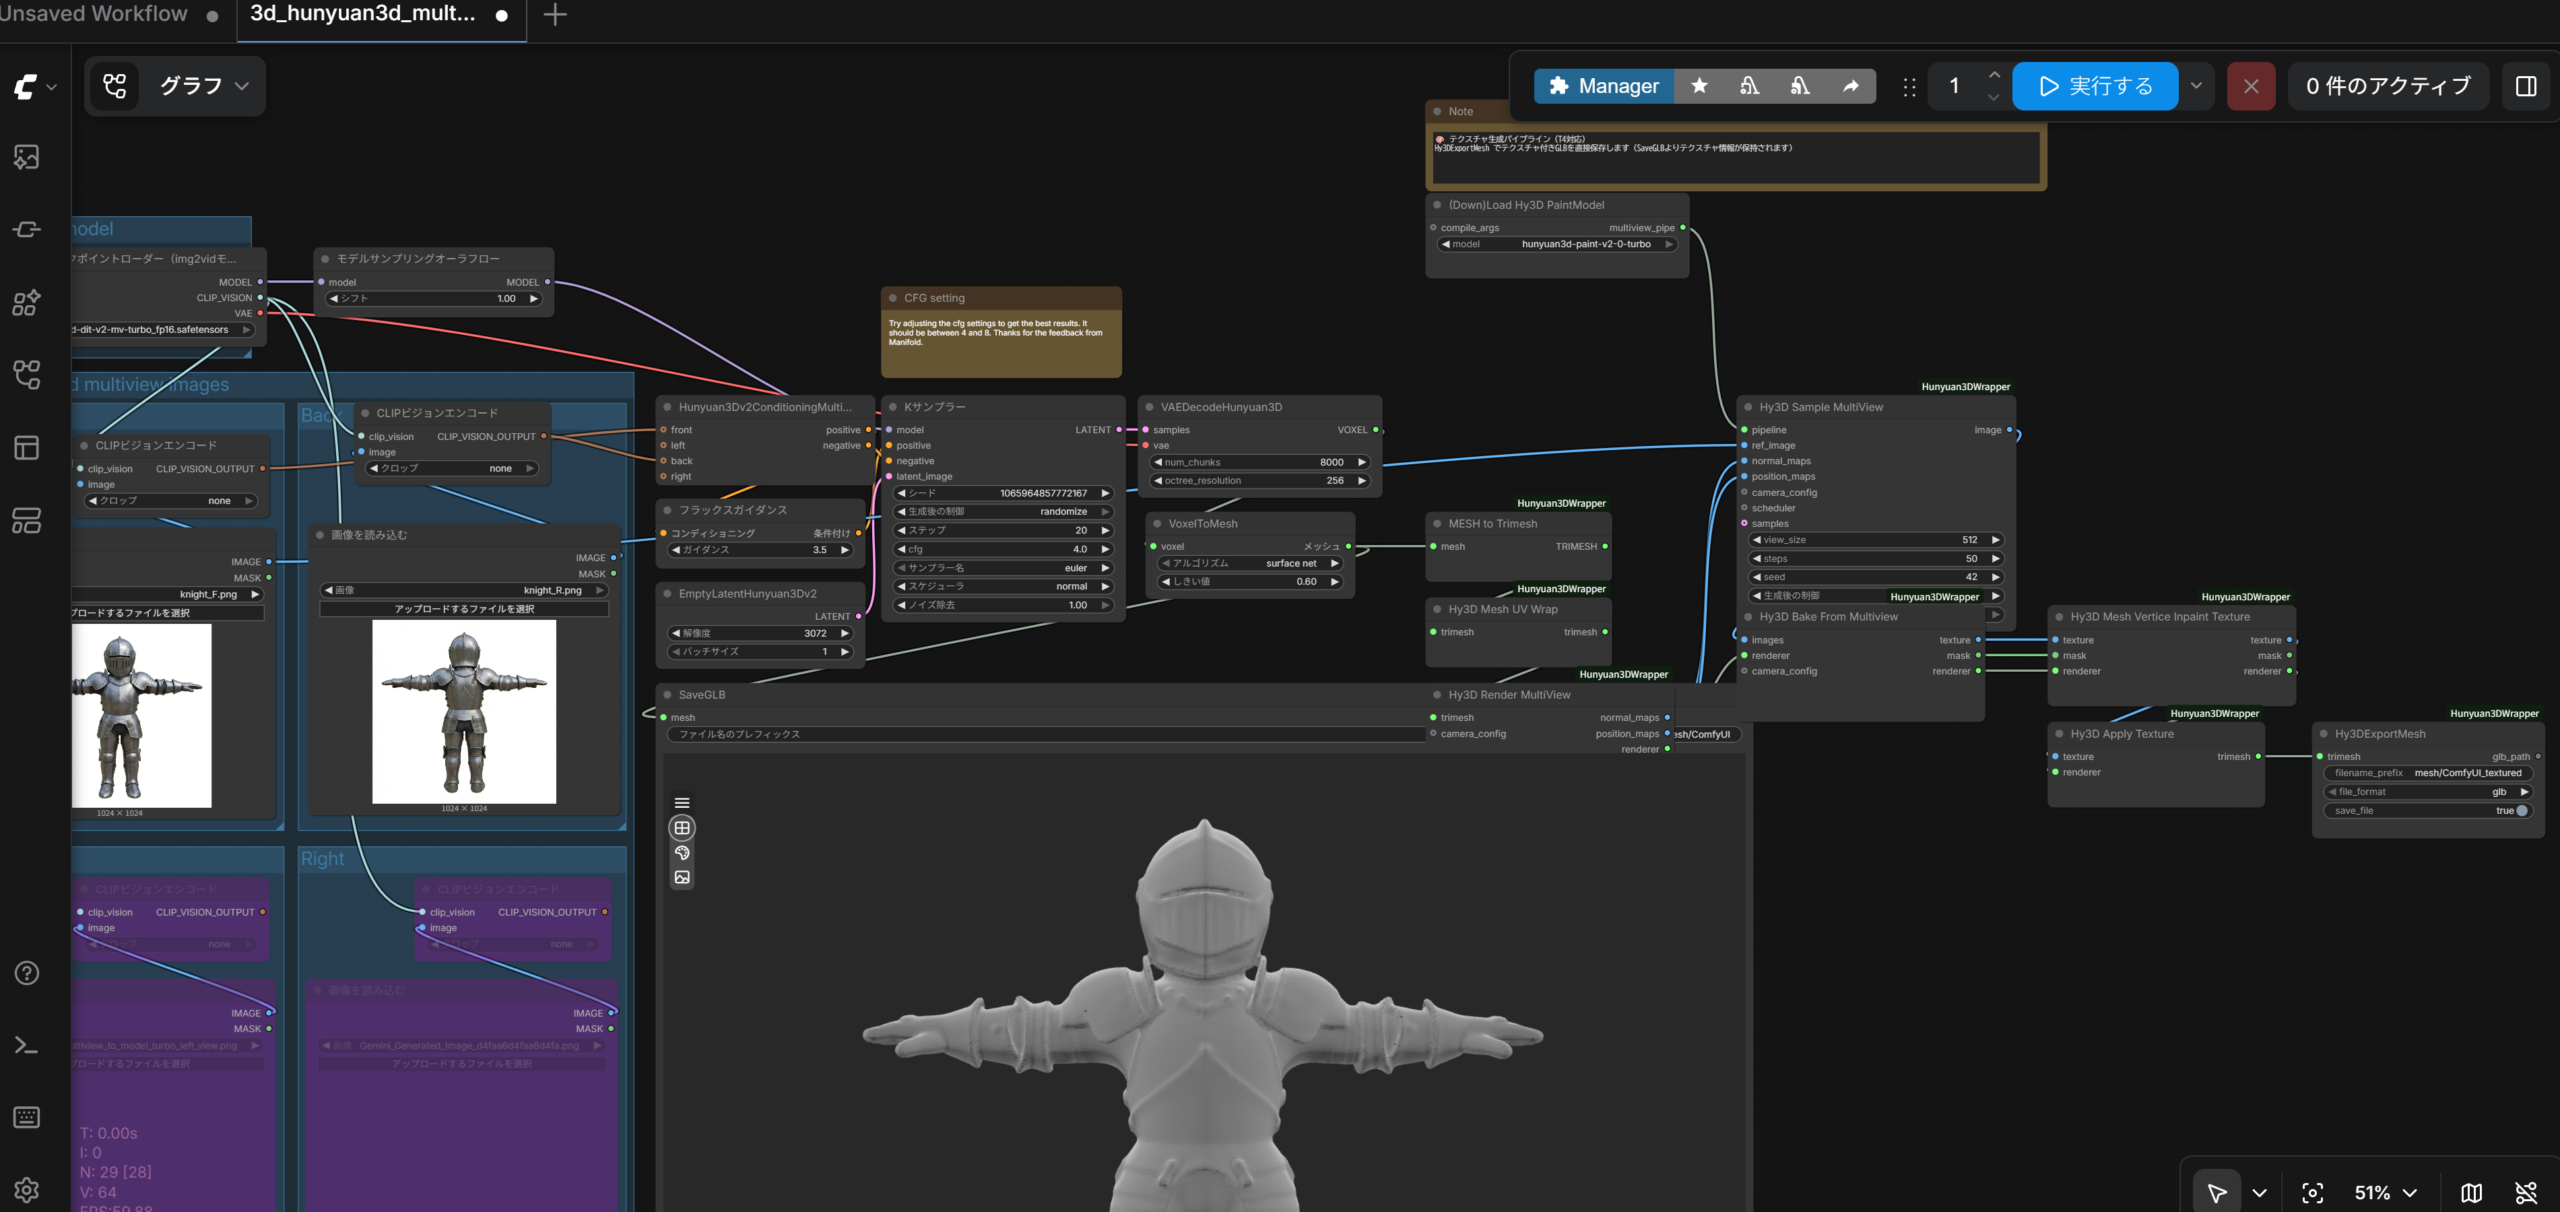This screenshot has width=2560, height=1212.
Task: Open settings gear icon in sidebar
Action: coord(27,1189)
